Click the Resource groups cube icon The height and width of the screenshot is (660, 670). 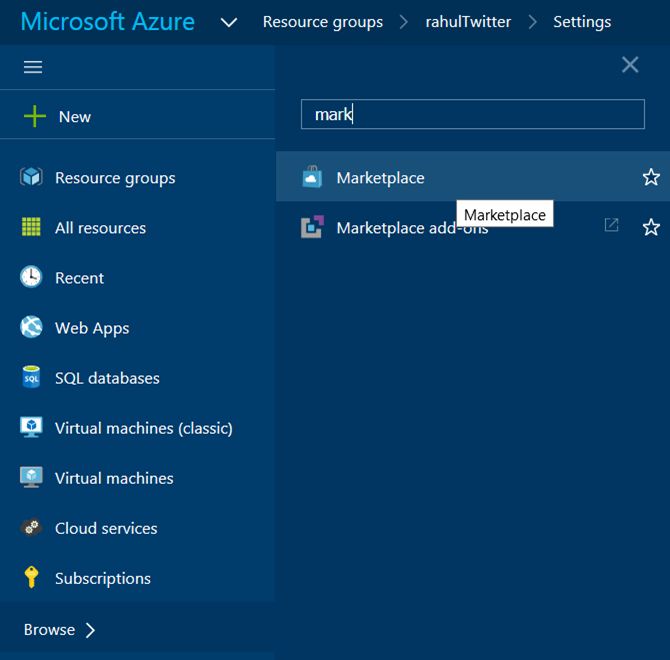31,177
